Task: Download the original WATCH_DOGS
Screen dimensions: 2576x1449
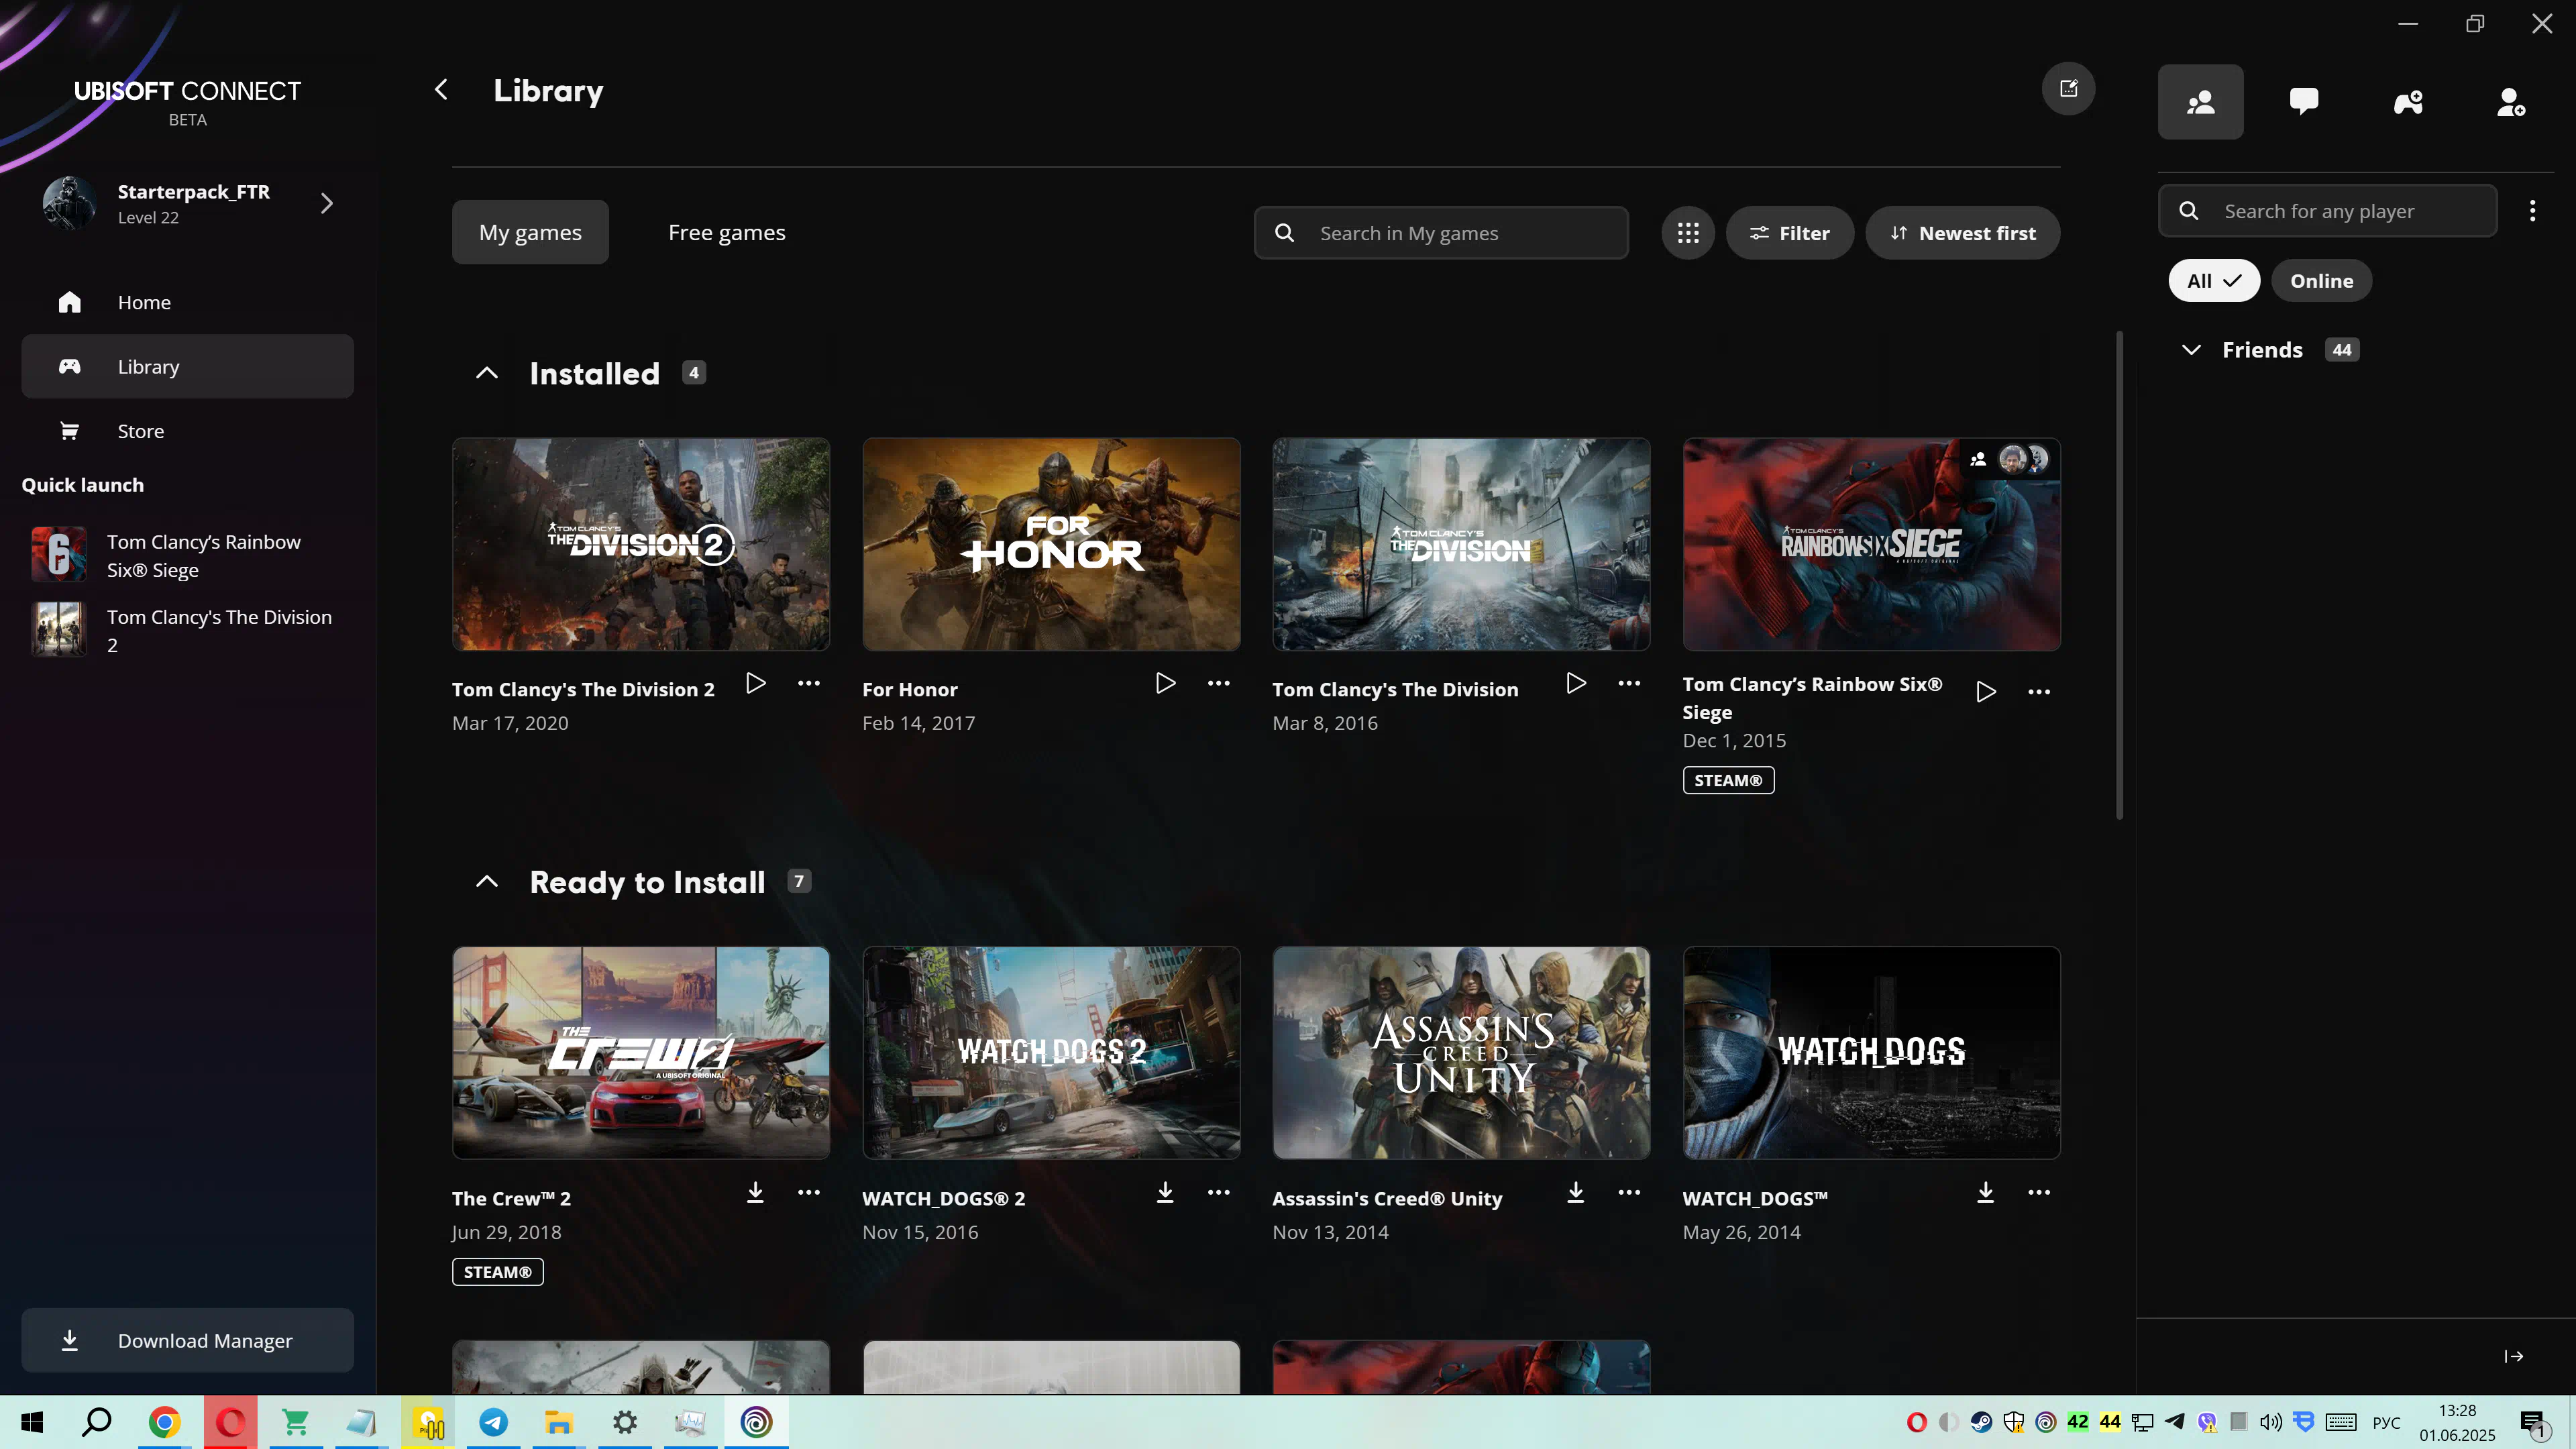Action: pos(1986,1192)
